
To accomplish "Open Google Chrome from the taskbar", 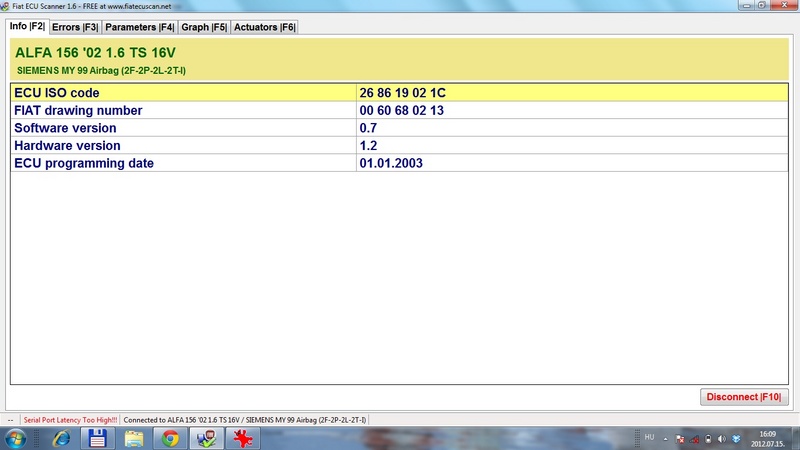I will point(171,438).
